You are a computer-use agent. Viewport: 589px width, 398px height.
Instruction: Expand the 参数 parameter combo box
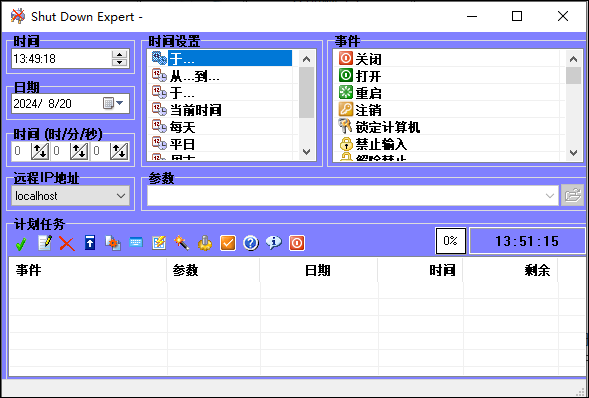pyautogui.click(x=549, y=196)
